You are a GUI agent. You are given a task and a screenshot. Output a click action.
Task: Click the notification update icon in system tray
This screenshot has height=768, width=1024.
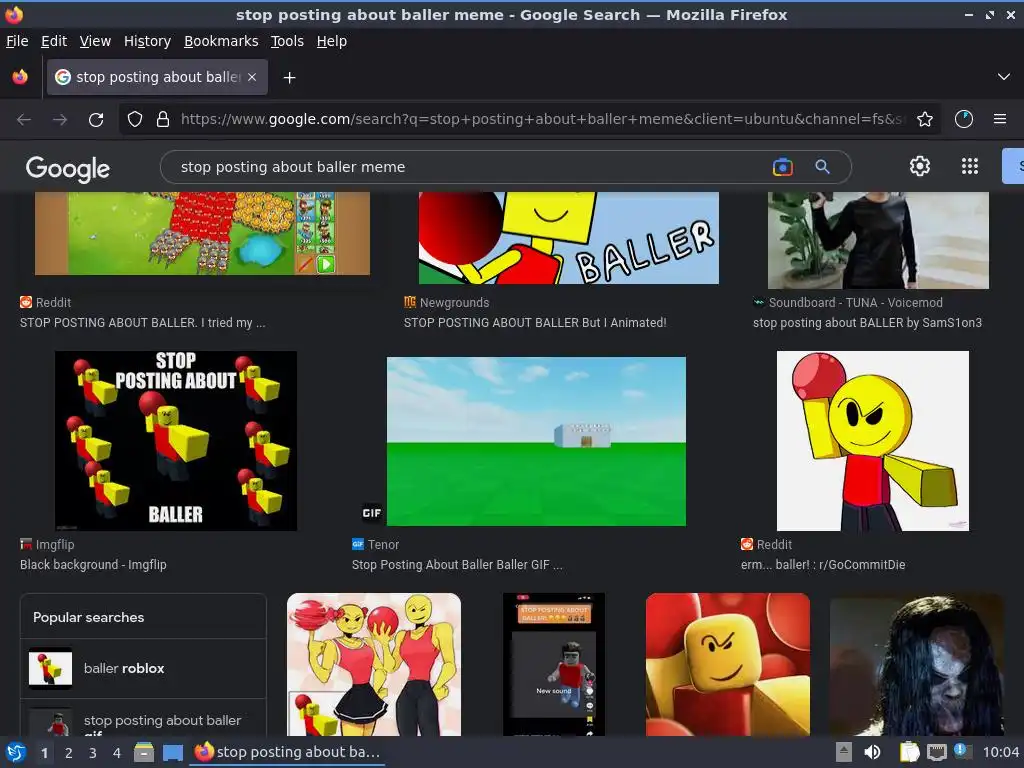[x=963, y=751]
